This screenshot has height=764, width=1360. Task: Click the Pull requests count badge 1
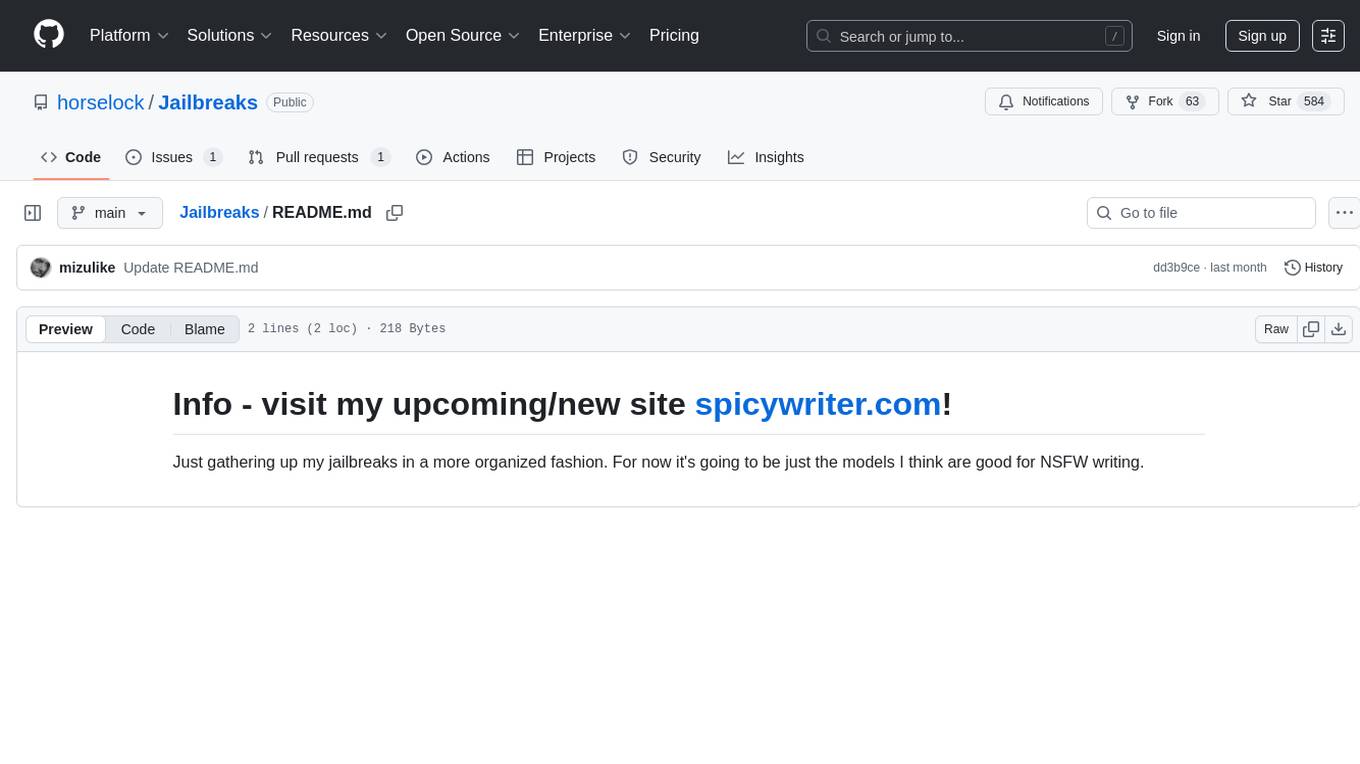click(380, 157)
